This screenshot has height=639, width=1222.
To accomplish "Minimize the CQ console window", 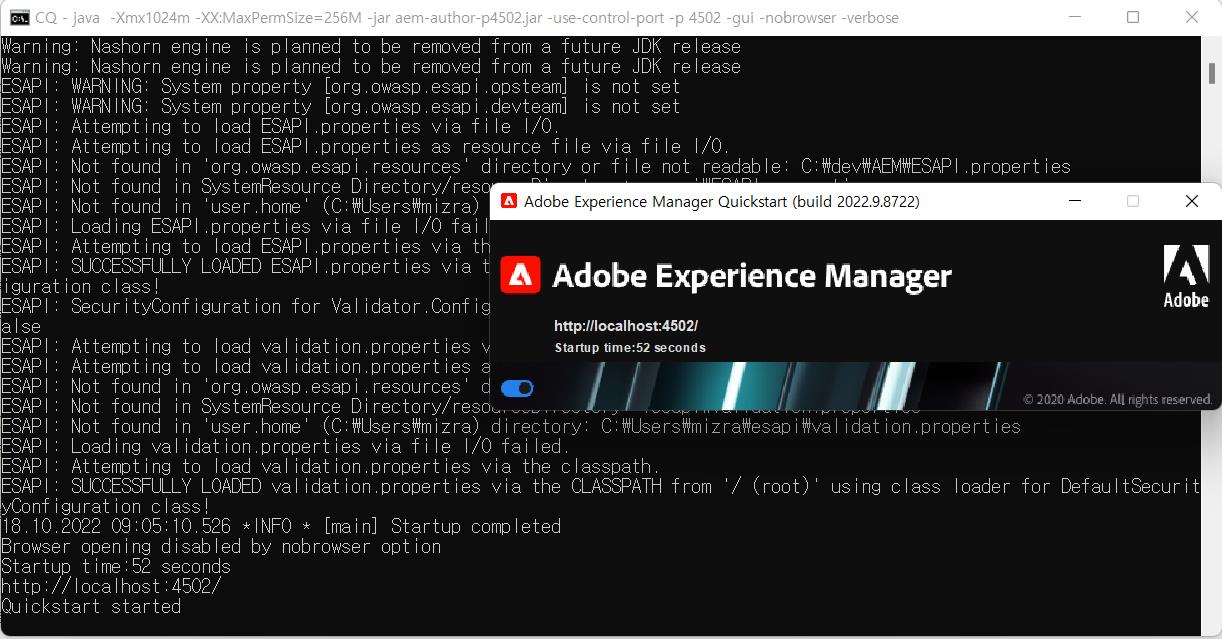I will tap(1077, 17).
